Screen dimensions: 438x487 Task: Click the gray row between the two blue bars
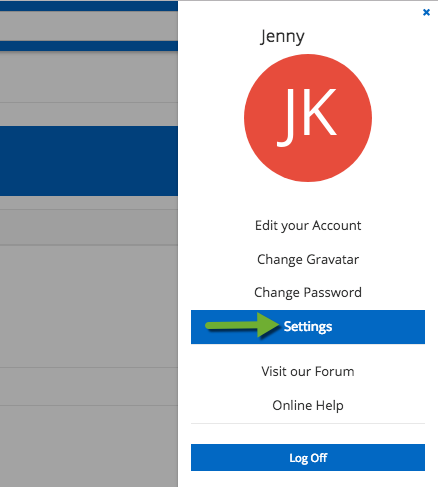(x=89, y=26)
